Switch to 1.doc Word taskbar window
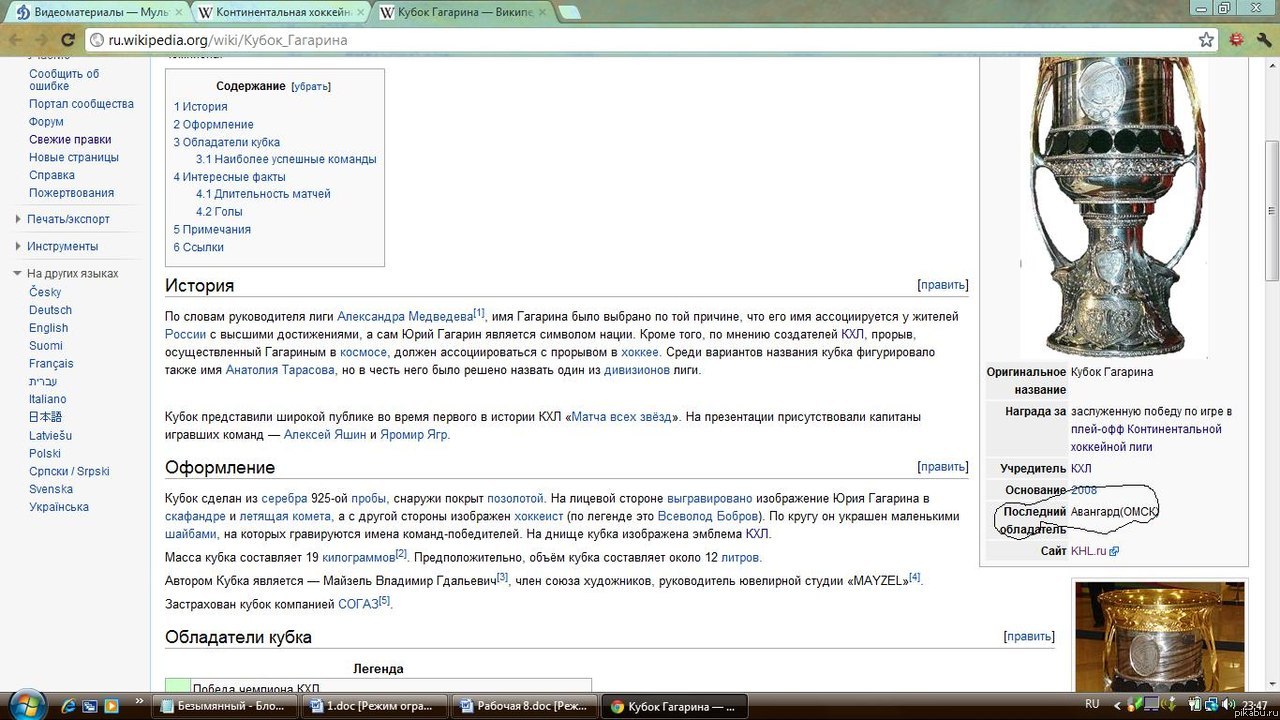This screenshot has height=720, width=1280. [375, 706]
